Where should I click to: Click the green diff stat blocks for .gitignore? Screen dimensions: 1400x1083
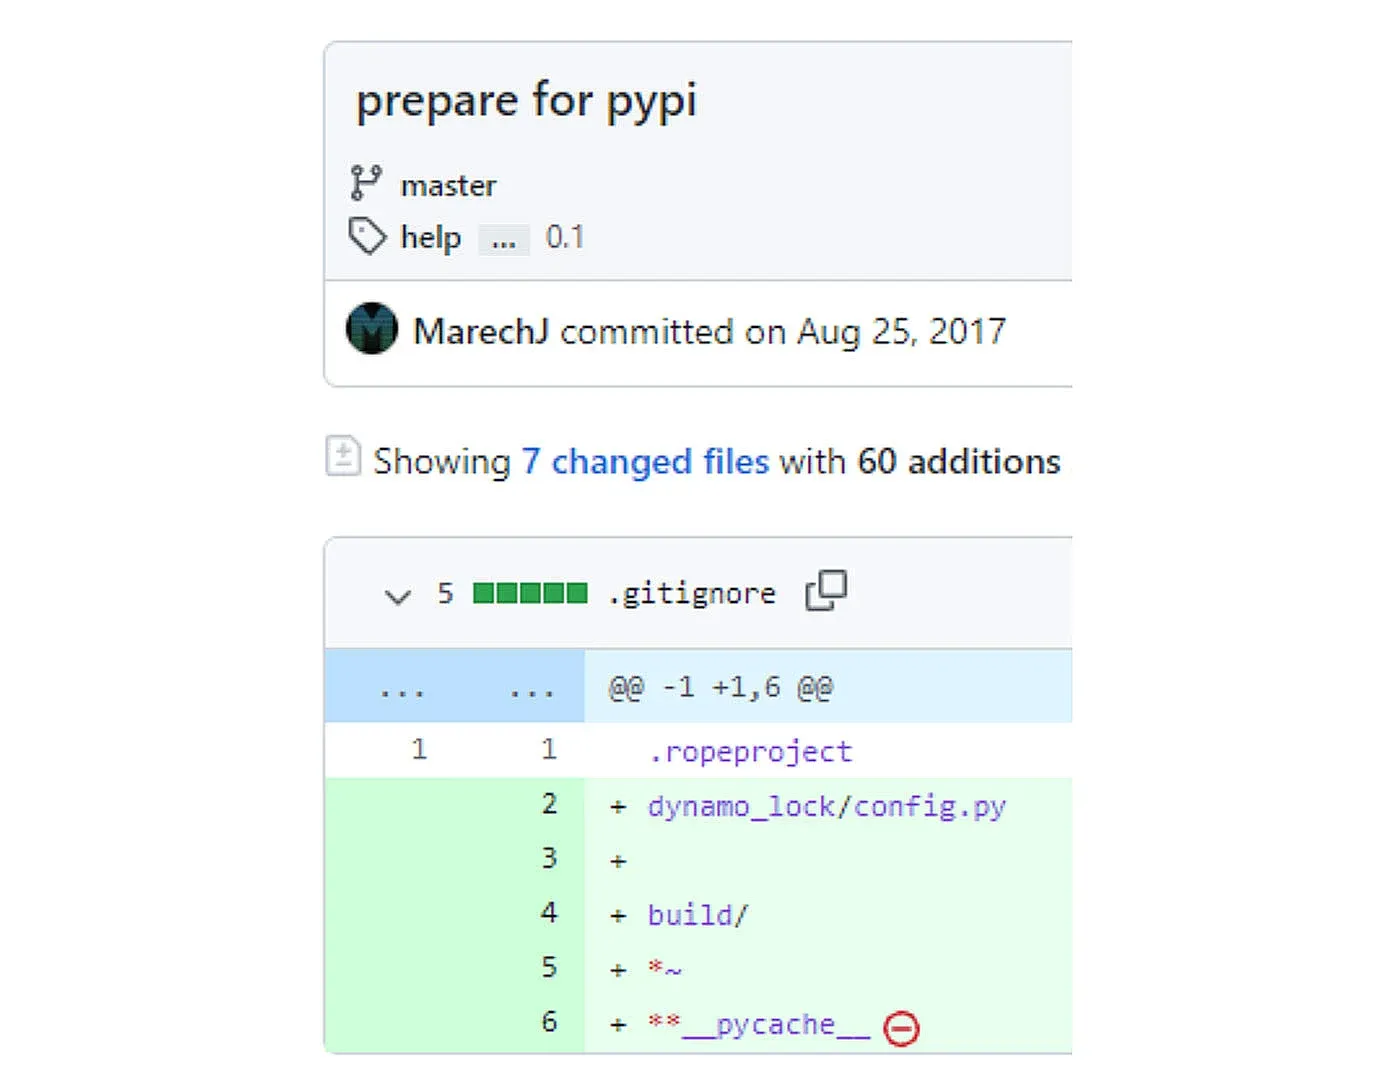point(530,592)
